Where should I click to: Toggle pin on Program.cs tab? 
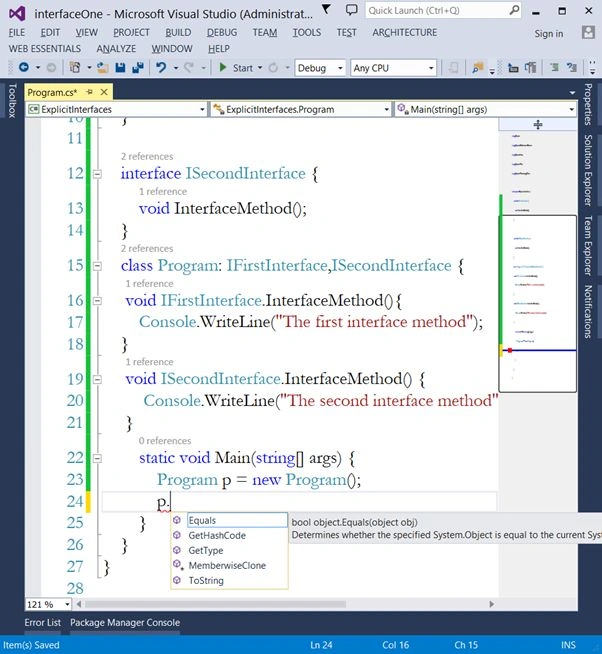pos(89,92)
